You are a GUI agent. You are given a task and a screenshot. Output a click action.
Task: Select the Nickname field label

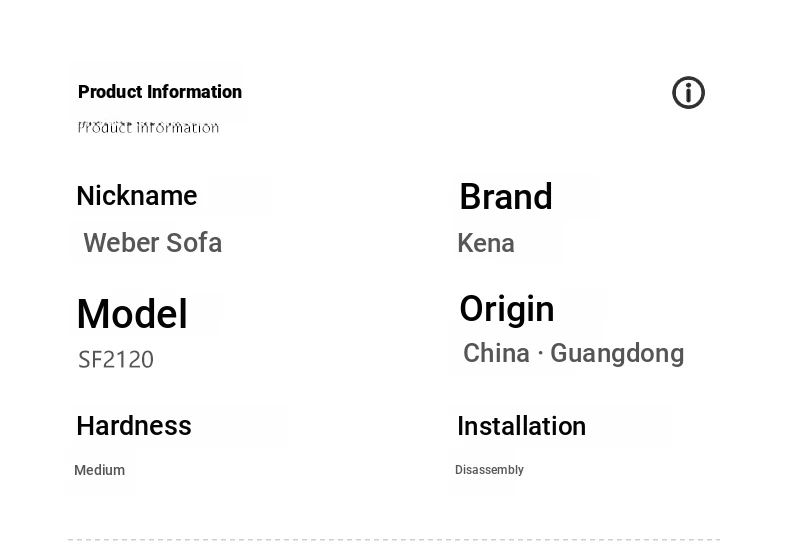[137, 196]
